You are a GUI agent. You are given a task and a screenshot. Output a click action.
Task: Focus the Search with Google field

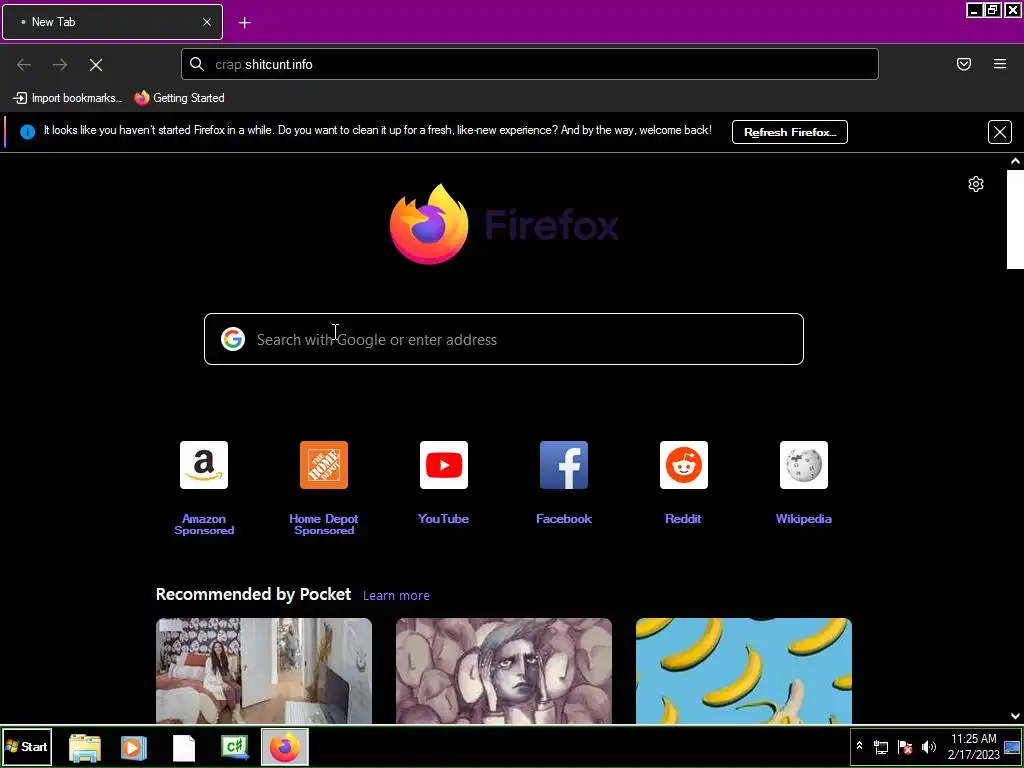[504, 339]
